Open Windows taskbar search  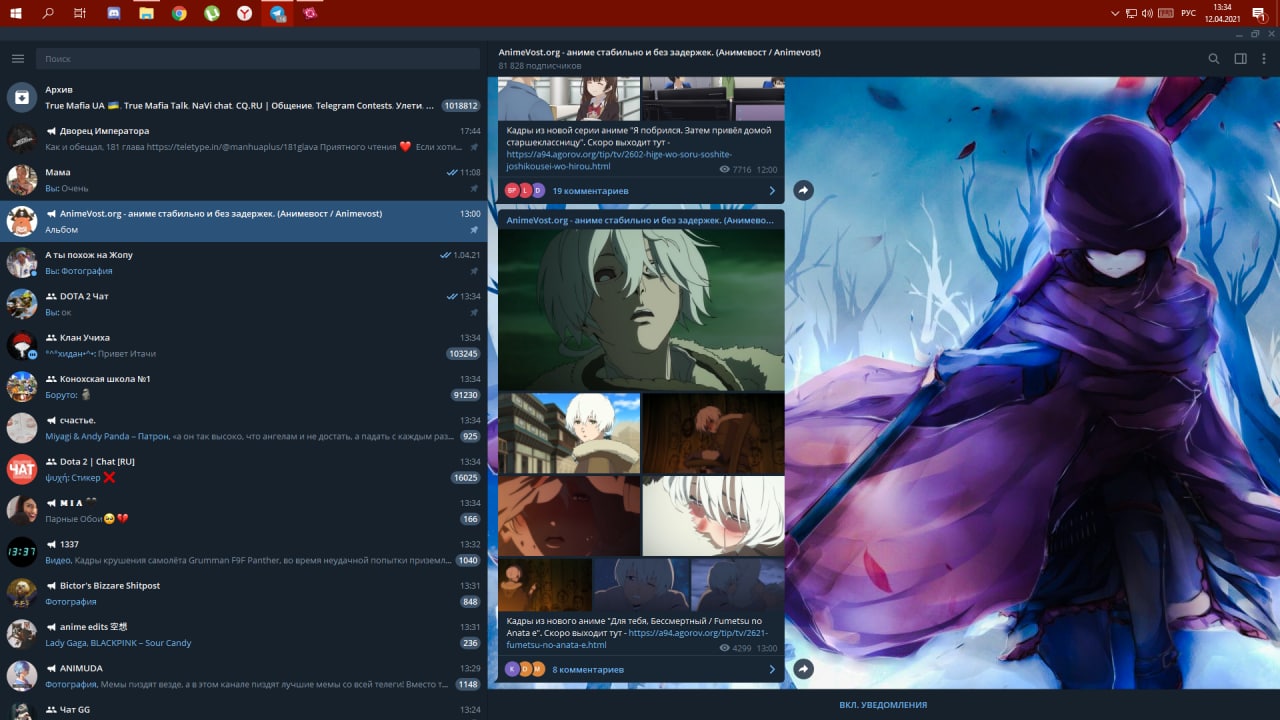(49, 13)
